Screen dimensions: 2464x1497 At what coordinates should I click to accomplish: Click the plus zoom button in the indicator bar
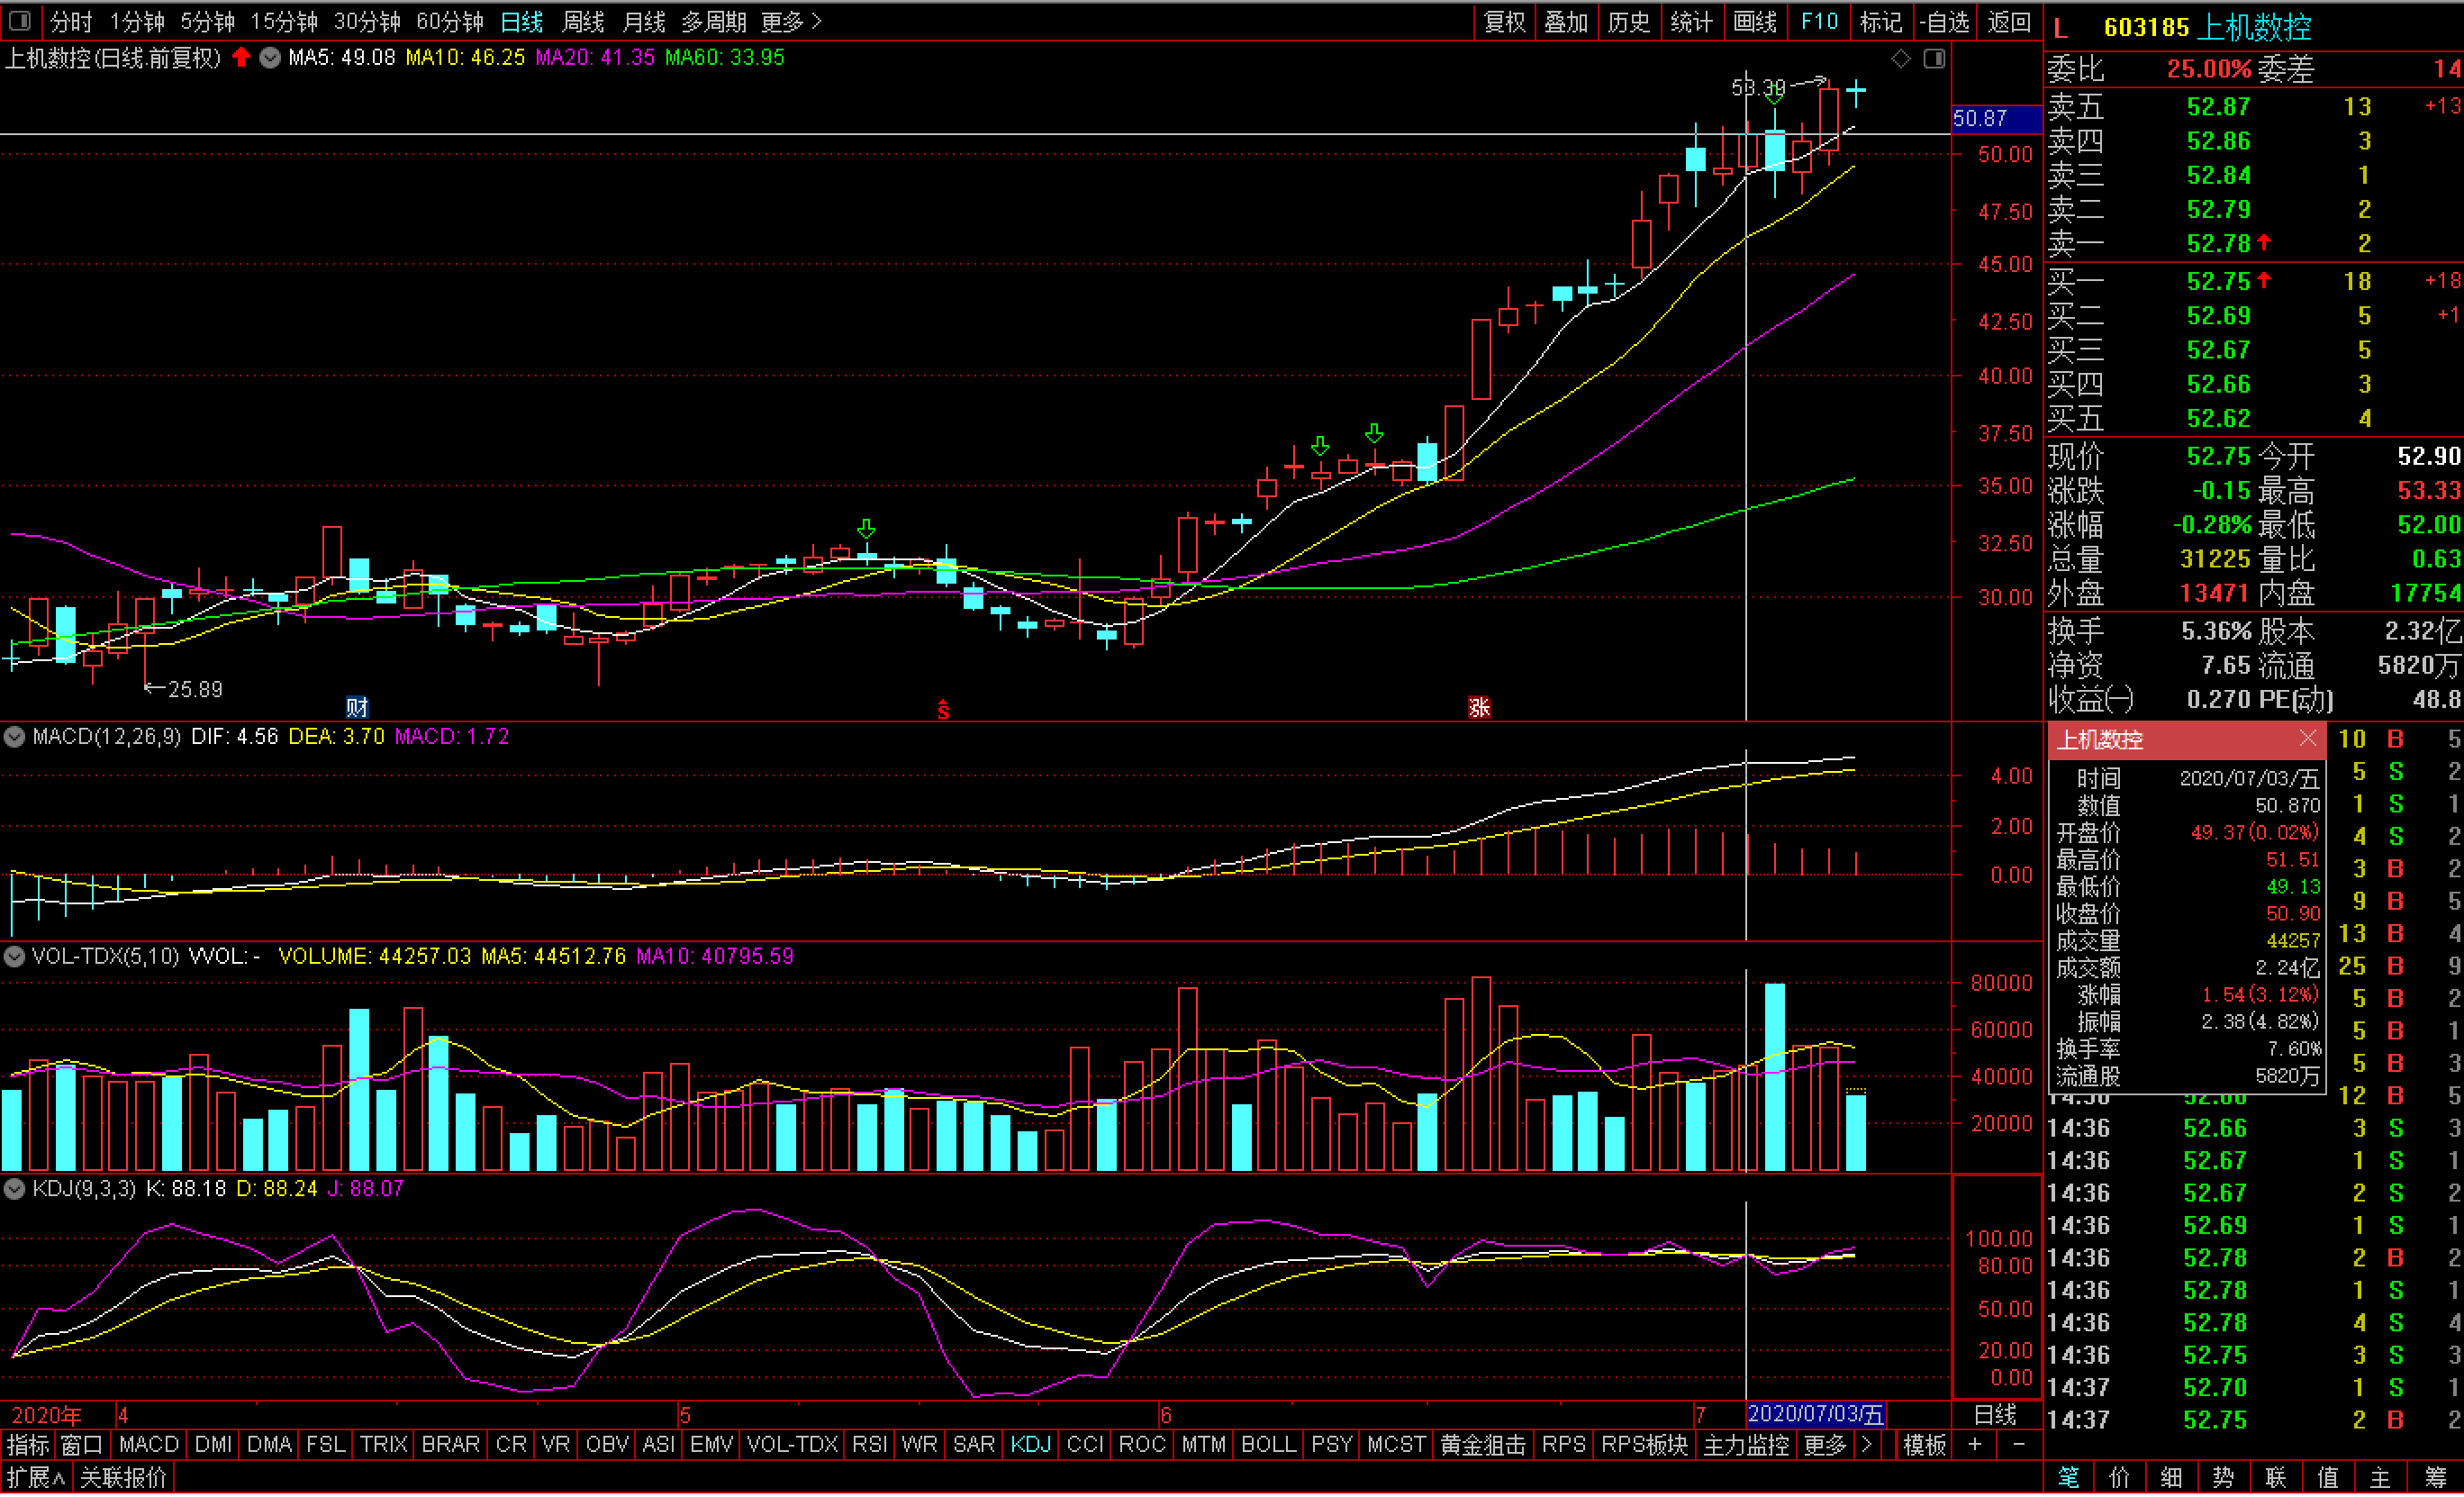click(1975, 1445)
